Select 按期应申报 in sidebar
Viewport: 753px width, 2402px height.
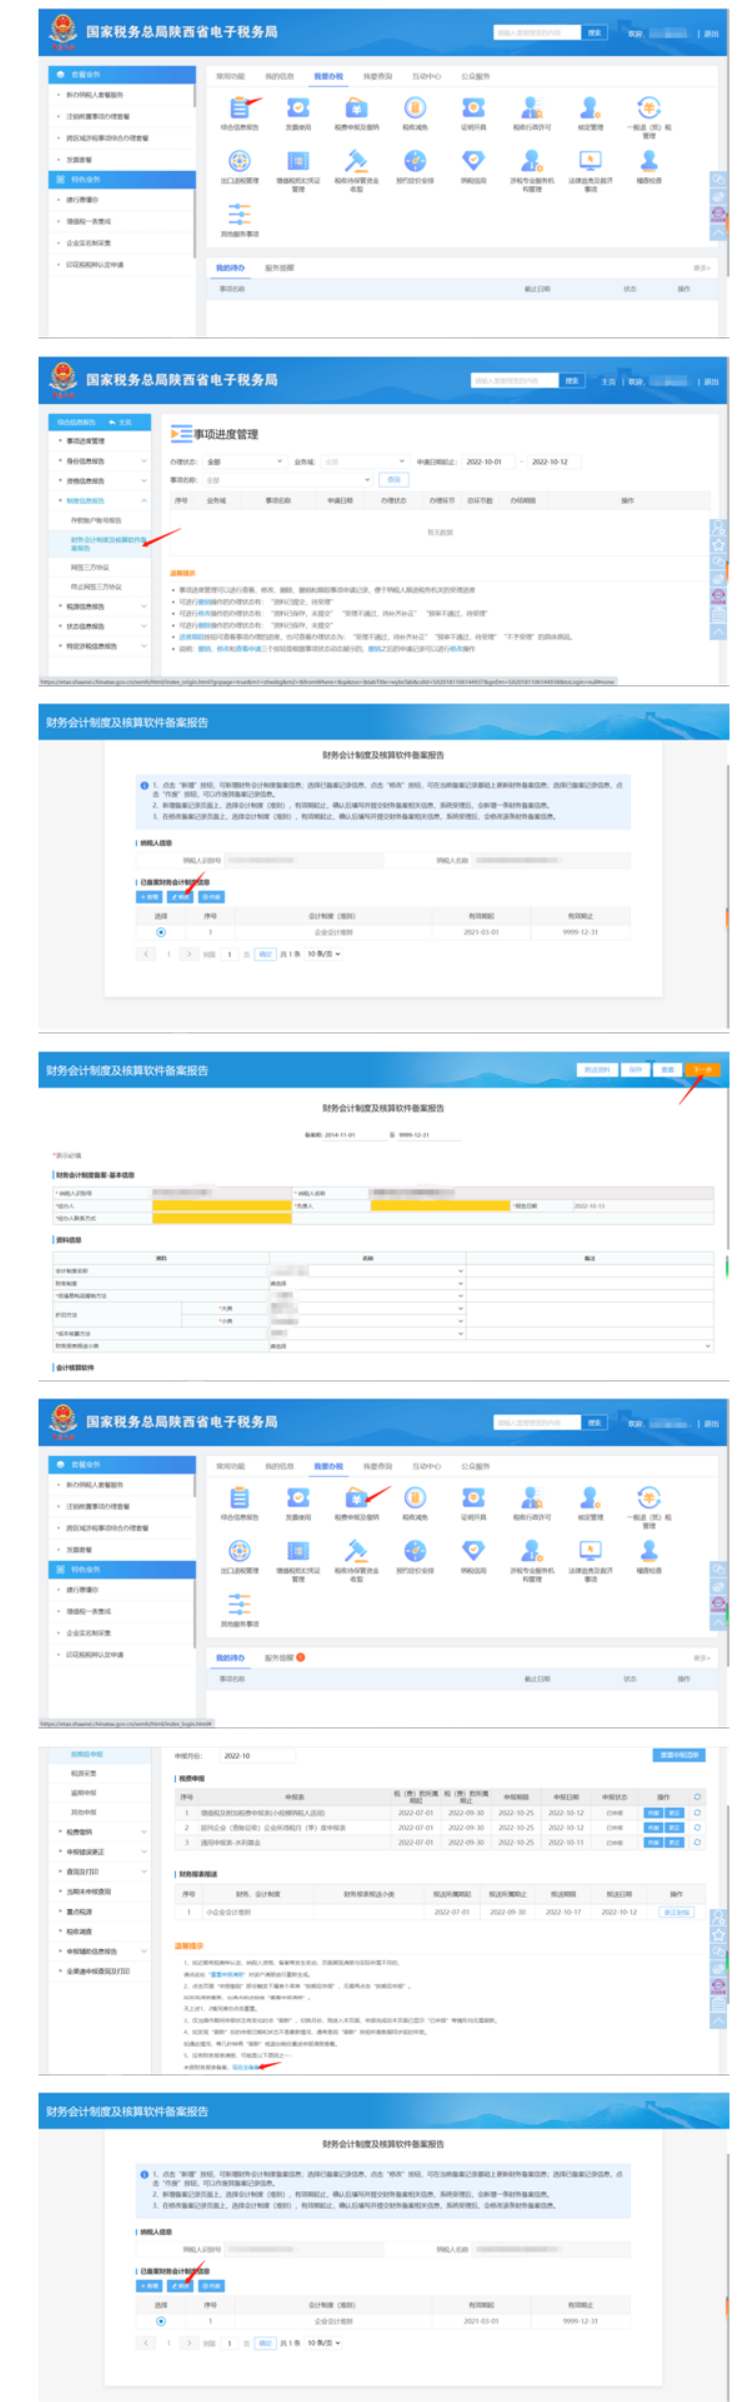[87, 1754]
